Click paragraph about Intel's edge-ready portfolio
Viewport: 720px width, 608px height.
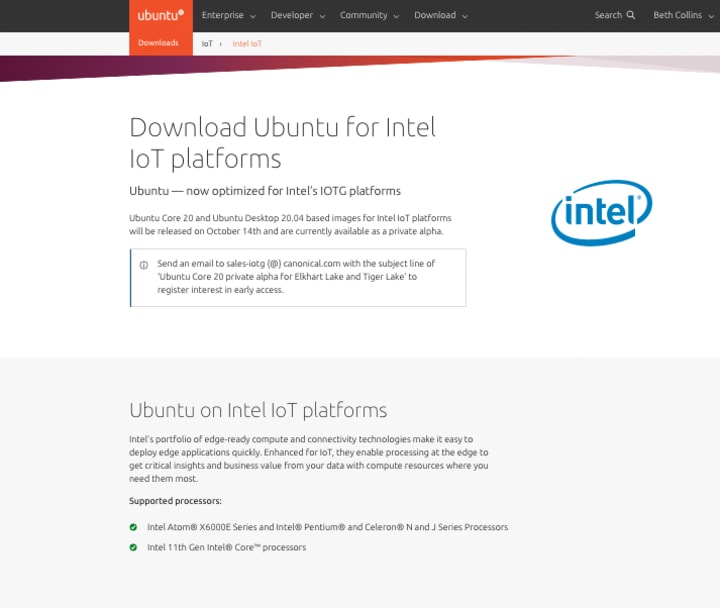[x=309, y=459]
